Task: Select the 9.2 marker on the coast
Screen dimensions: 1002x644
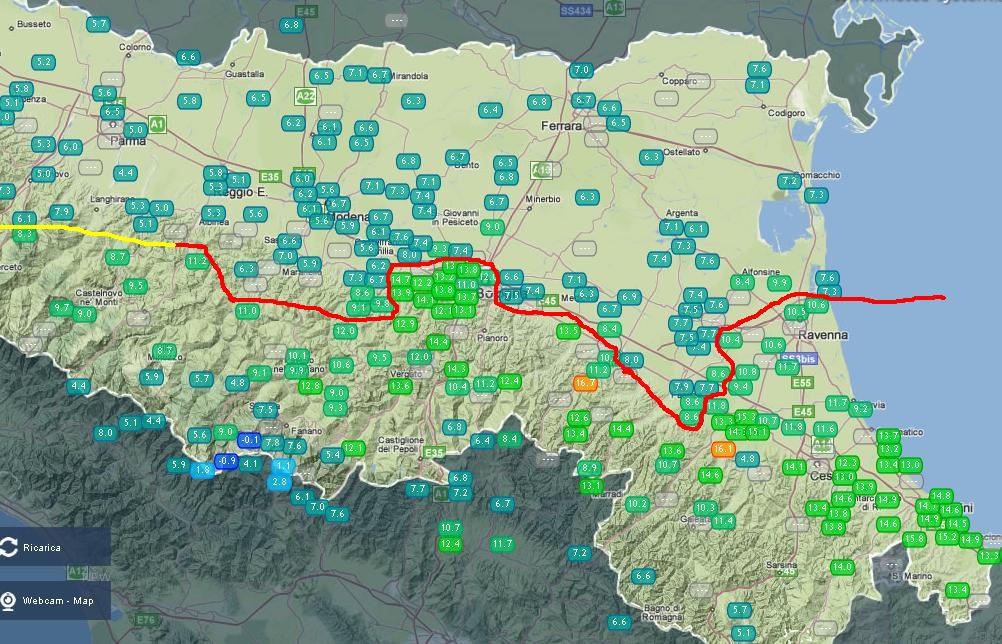Action: click(860, 408)
